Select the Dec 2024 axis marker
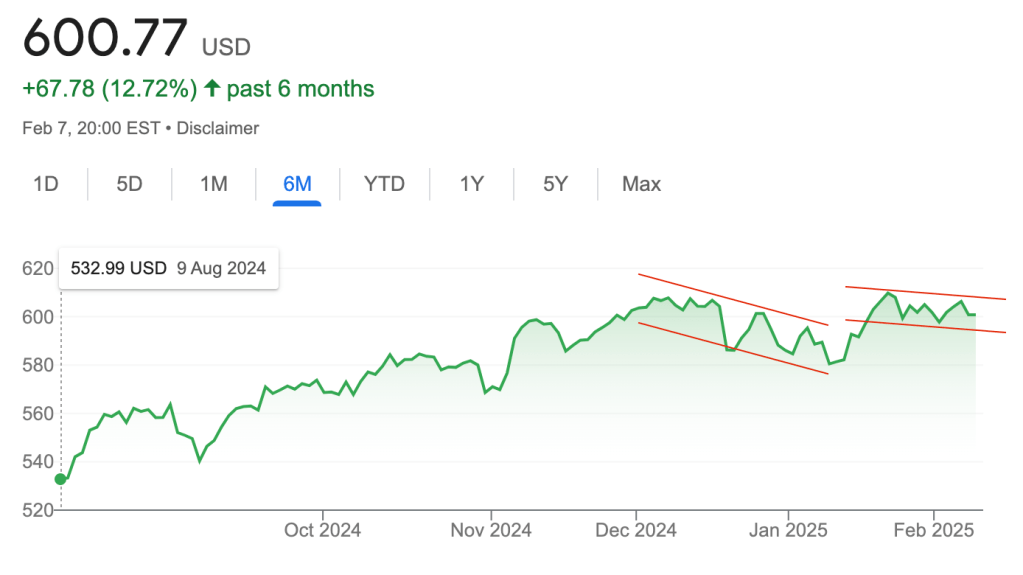 click(x=637, y=530)
